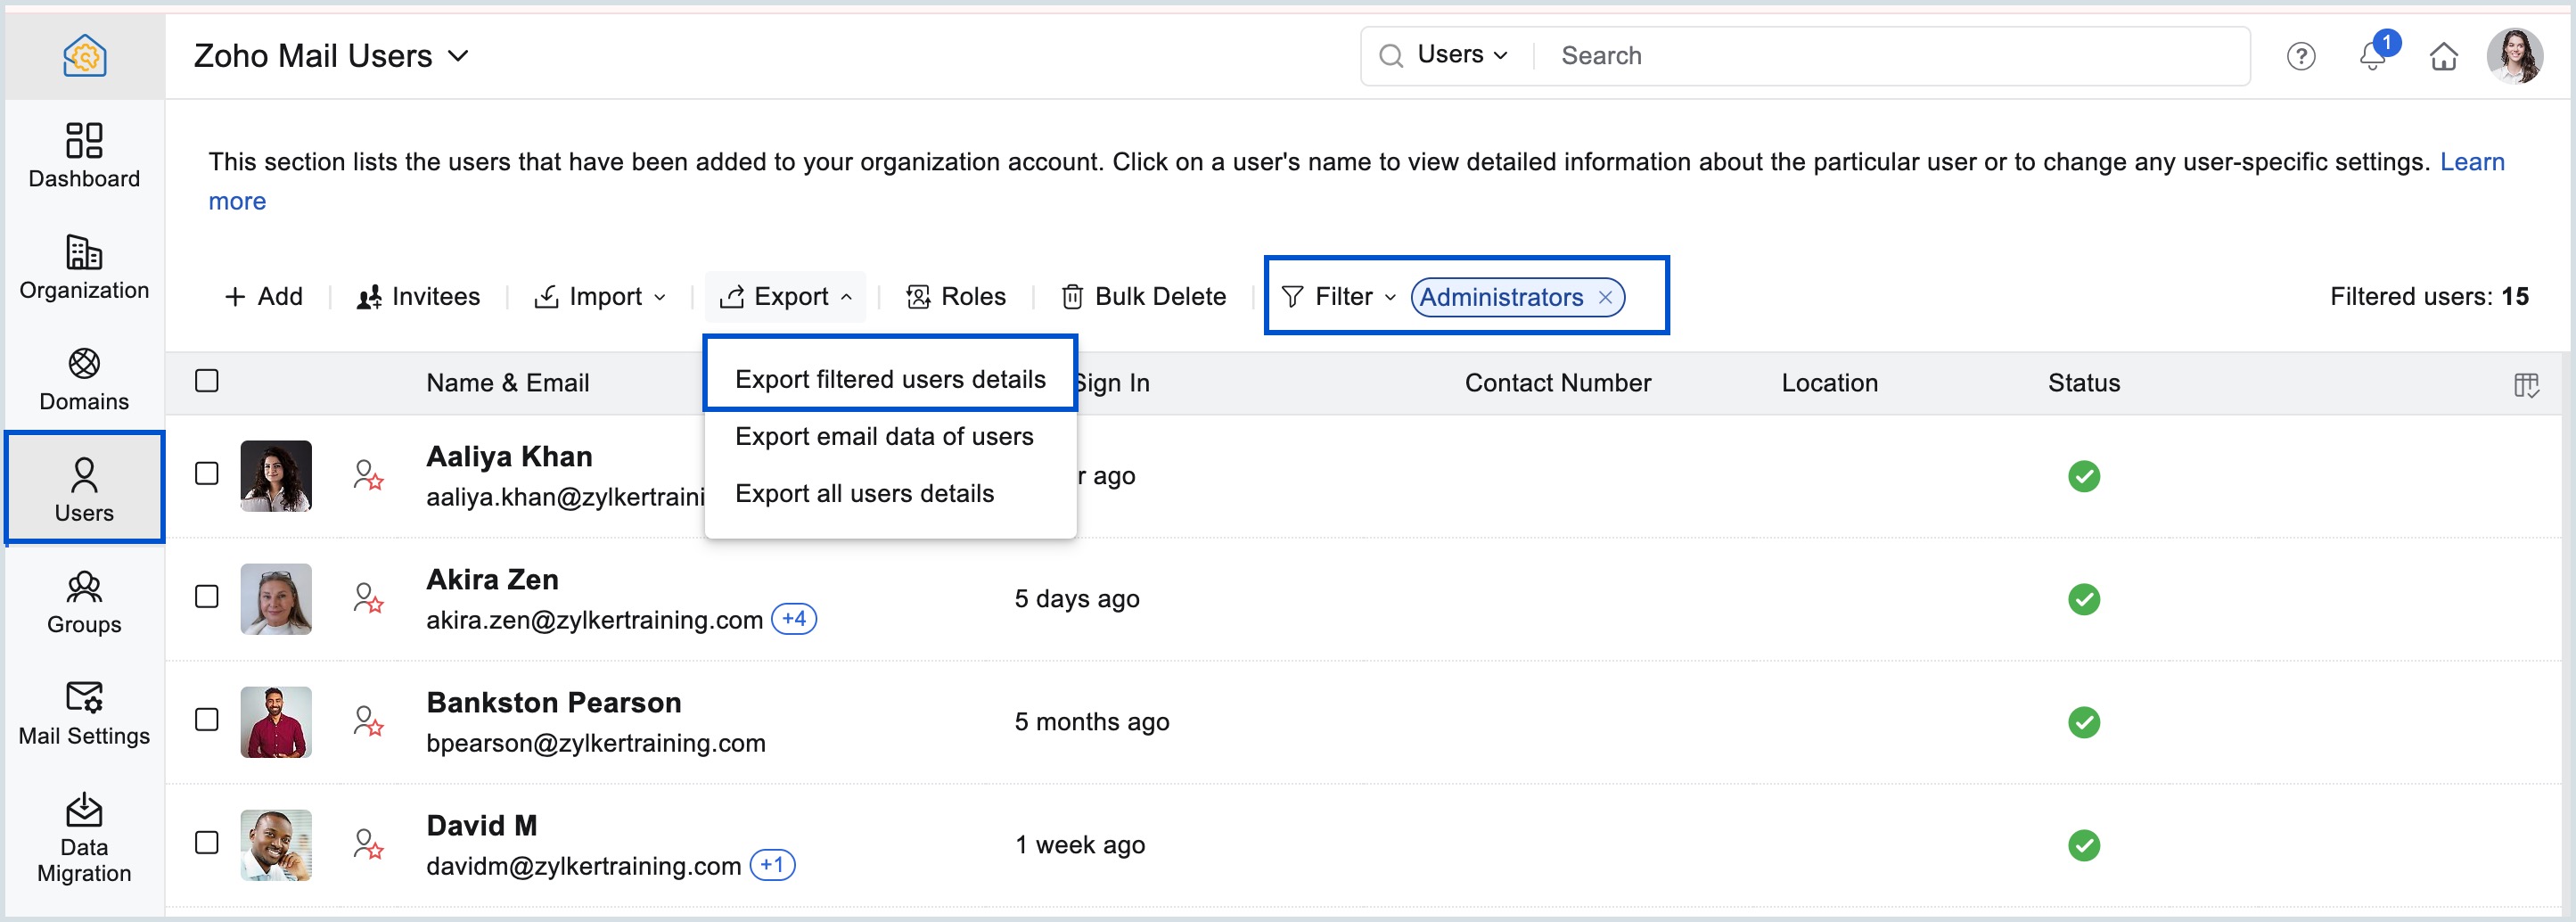Open Domains section in sidebar

click(x=84, y=378)
